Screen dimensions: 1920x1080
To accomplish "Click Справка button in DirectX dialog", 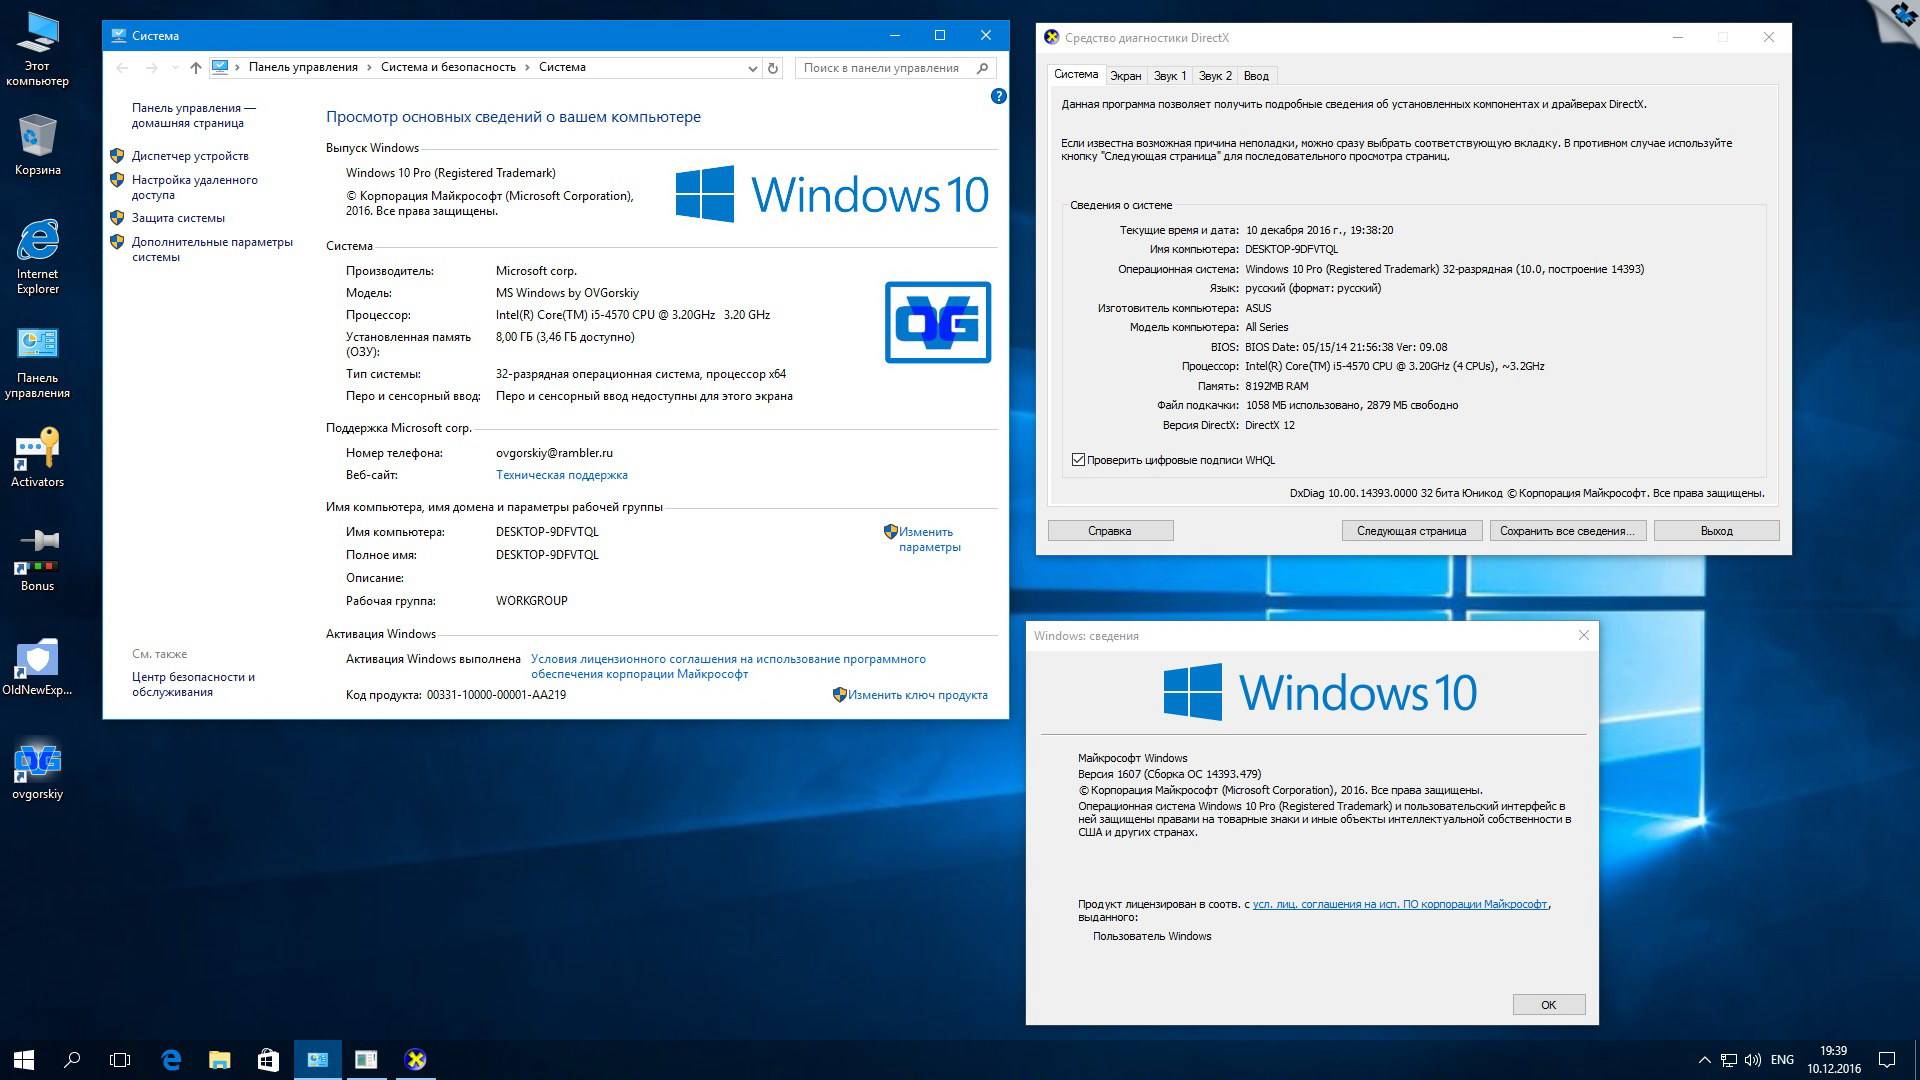I will 1110,531.
